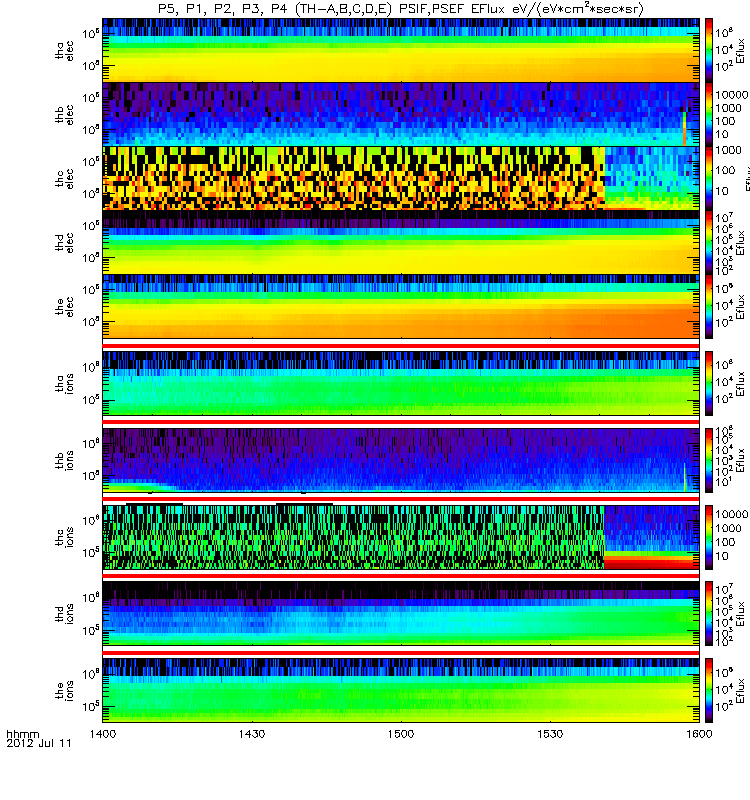This screenshot has height=800, width=750.
Task: Click inside the thd elec spectrogram panel
Action: (x=401, y=242)
